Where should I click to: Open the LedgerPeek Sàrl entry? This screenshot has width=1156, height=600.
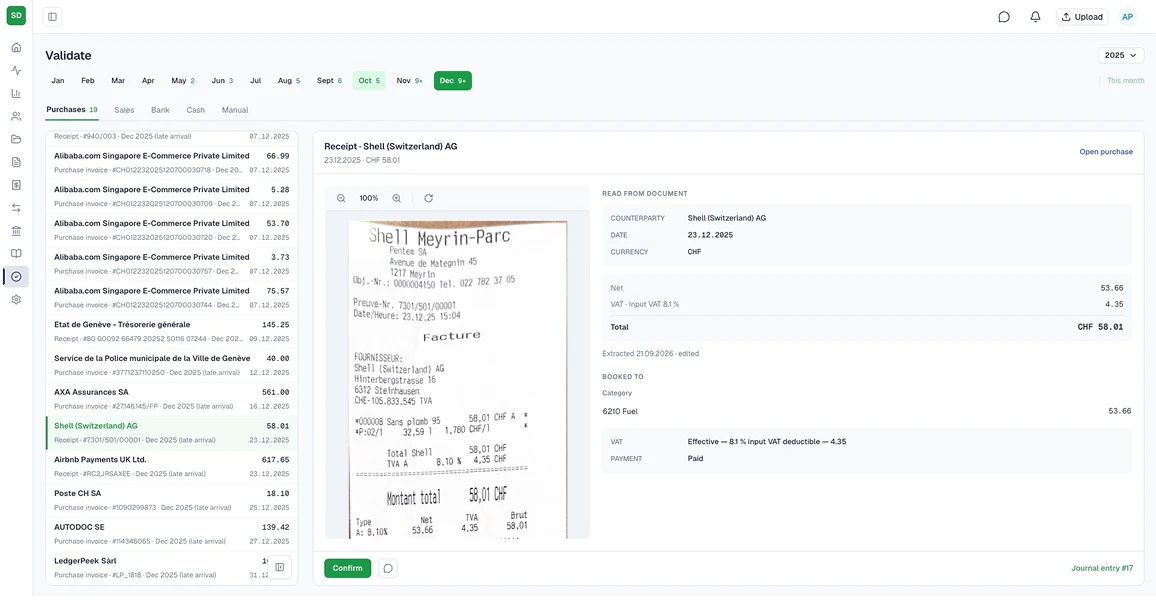click(172, 568)
